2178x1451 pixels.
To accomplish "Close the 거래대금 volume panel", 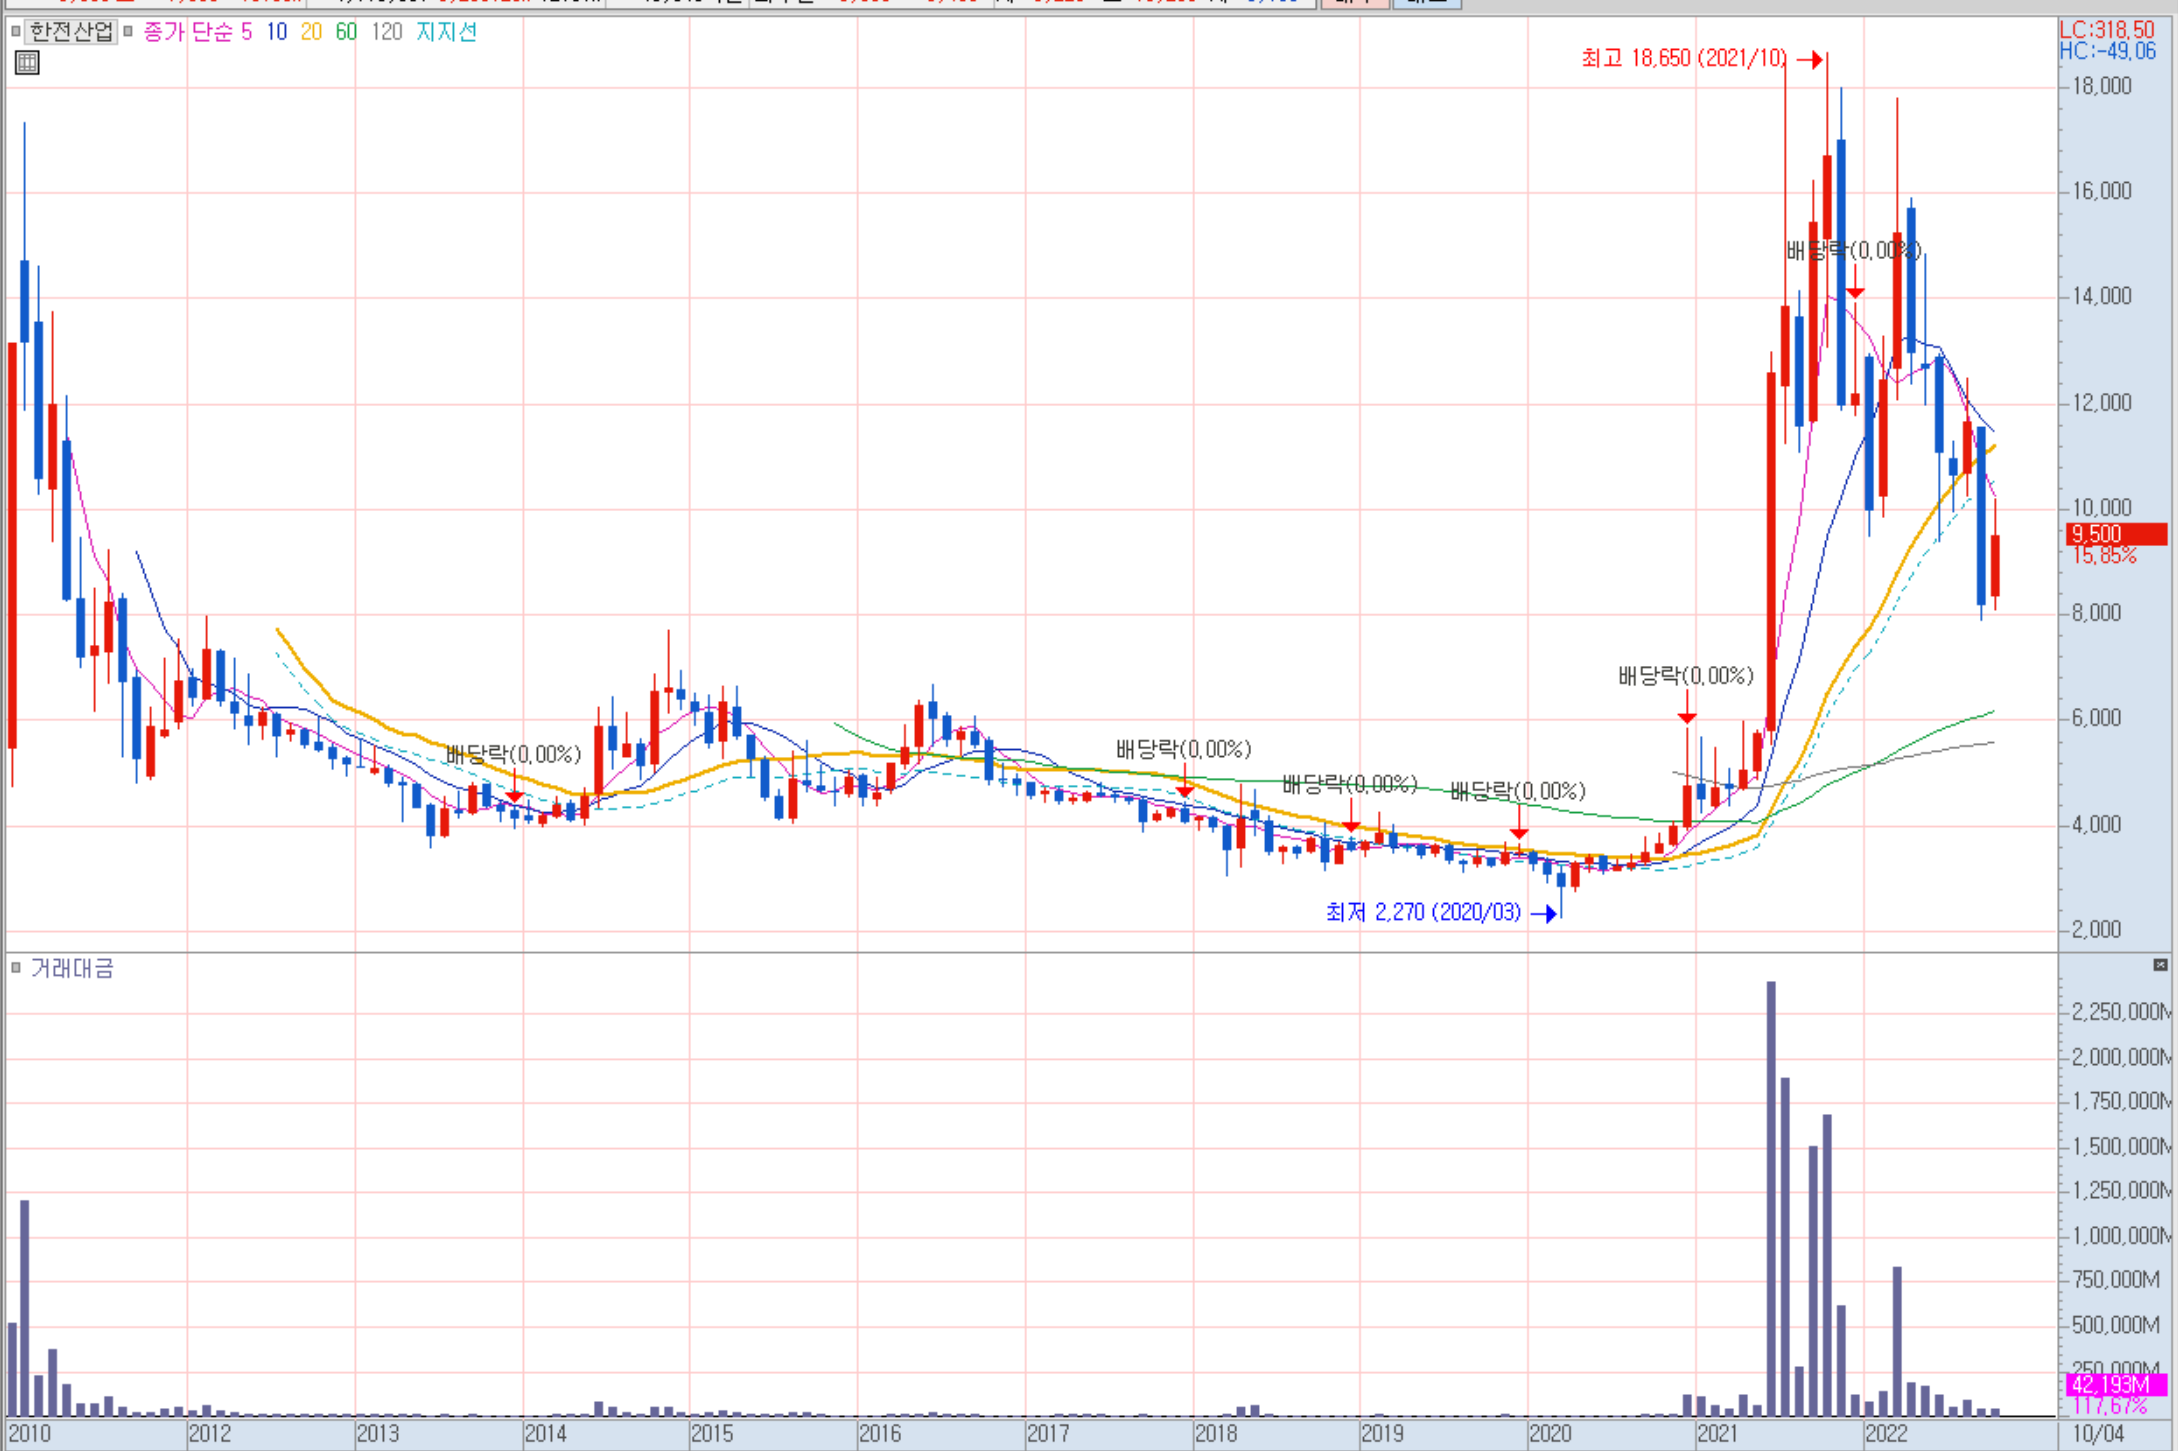I will pos(2160,965).
